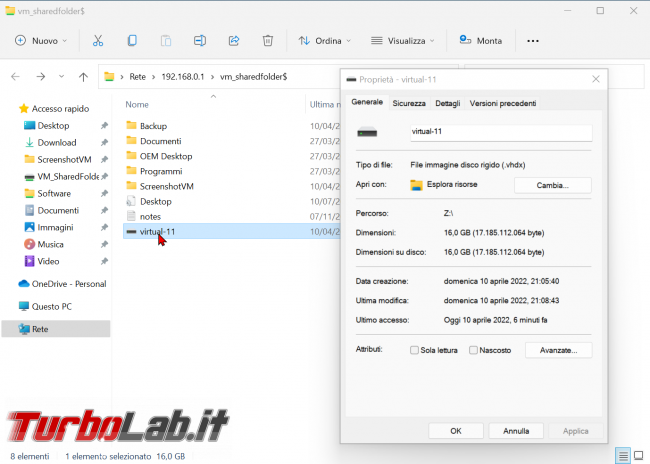Click the Share icon in toolbar
The width and height of the screenshot is (650, 464).
(234, 41)
